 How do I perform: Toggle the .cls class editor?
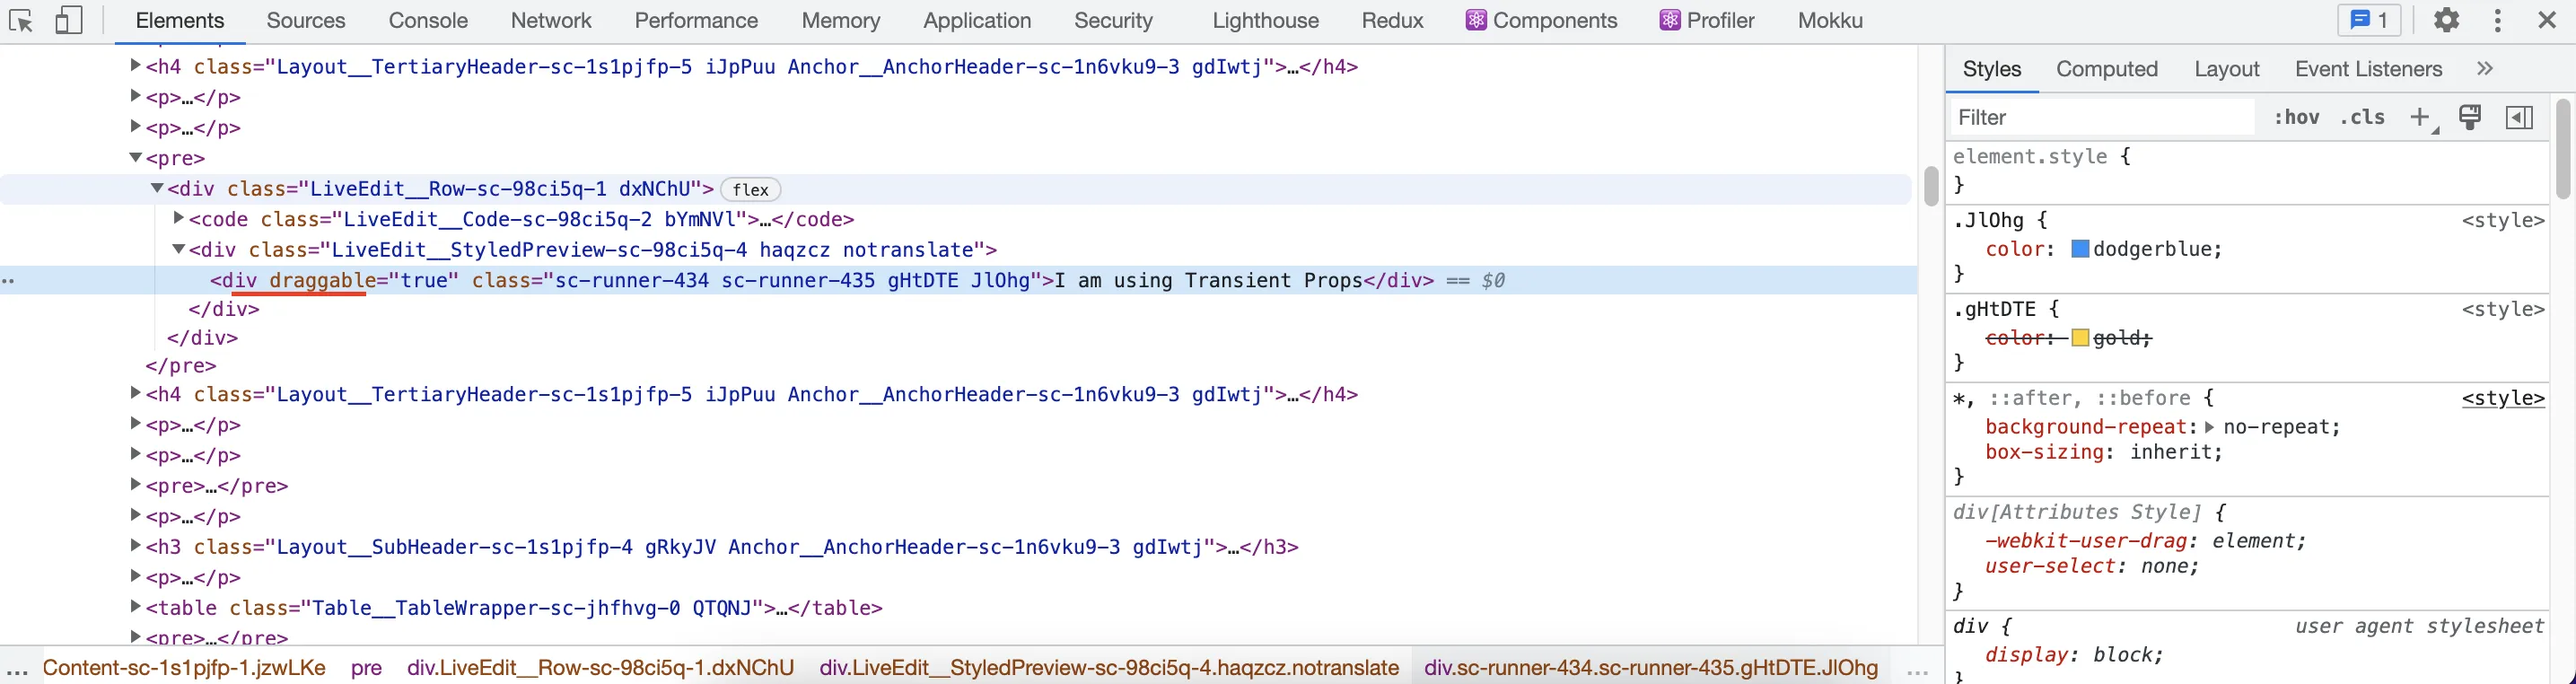point(2362,118)
